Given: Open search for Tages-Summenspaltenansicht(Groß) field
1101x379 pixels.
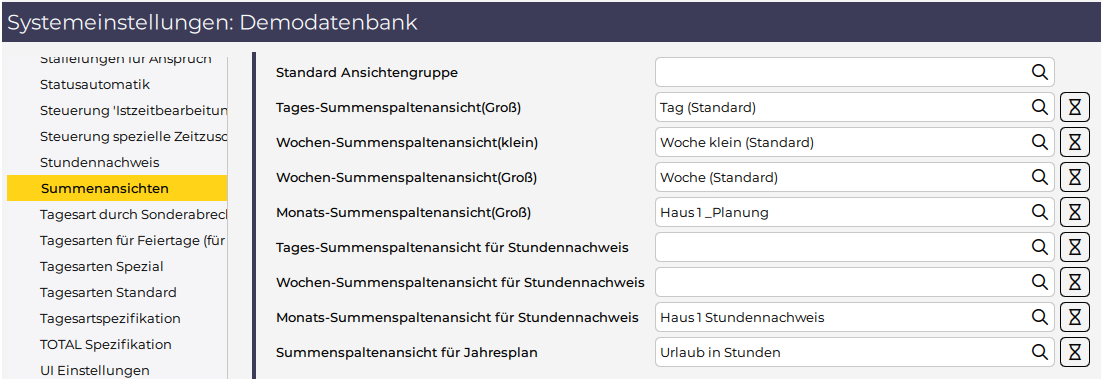Looking at the screenshot, I should click(1039, 107).
